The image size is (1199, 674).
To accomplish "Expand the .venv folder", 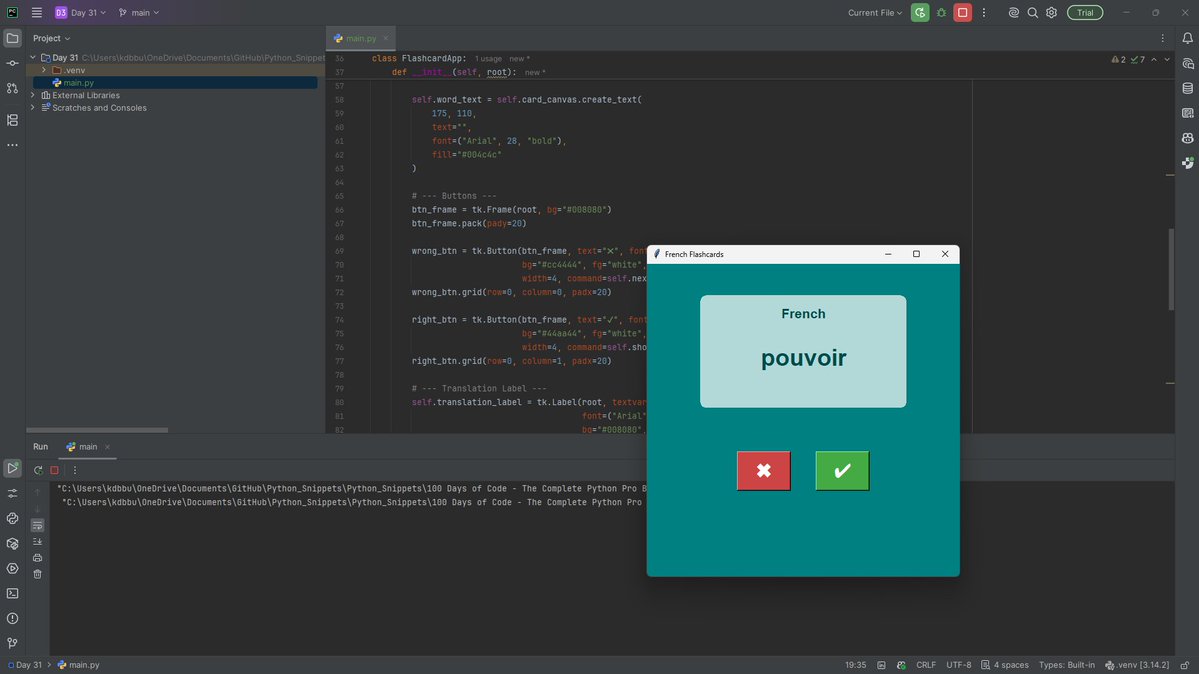I will (44, 70).
